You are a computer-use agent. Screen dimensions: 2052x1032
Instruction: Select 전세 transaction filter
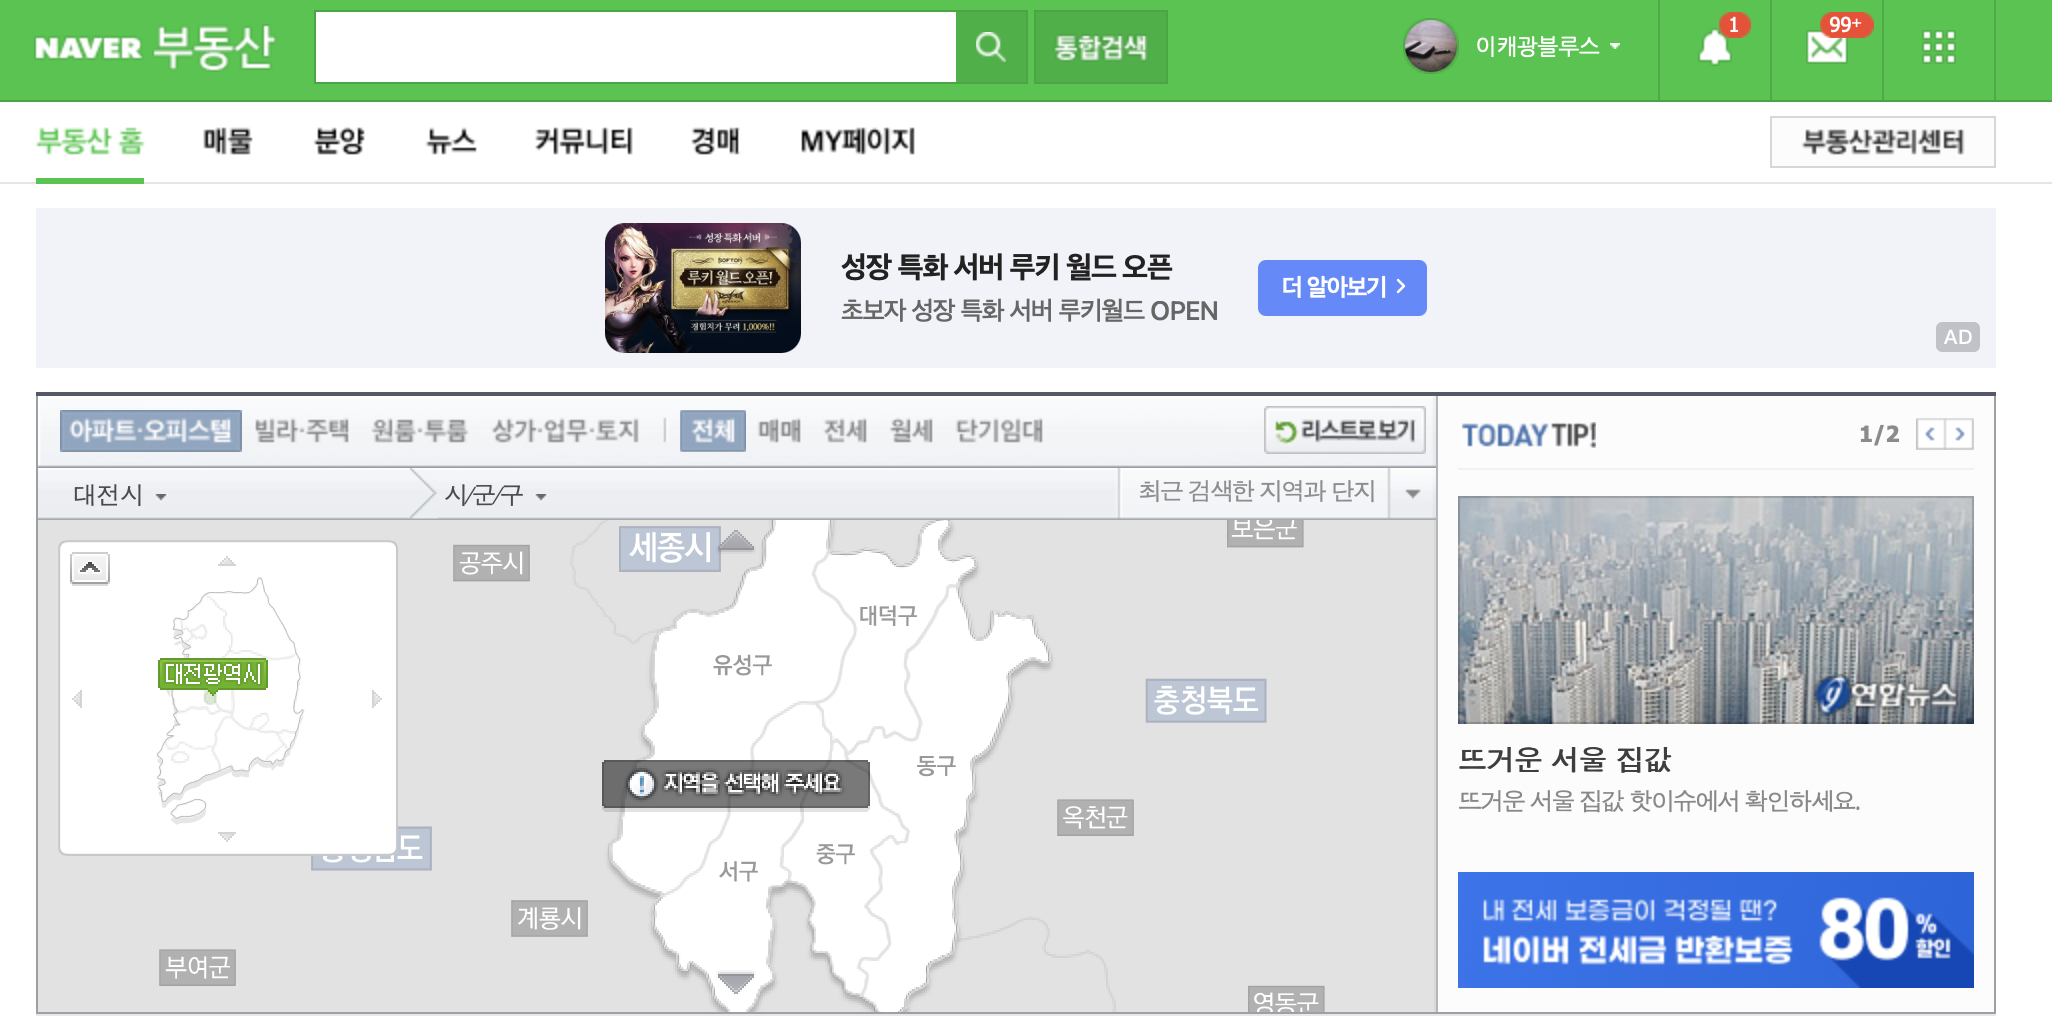pyautogui.click(x=845, y=431)
